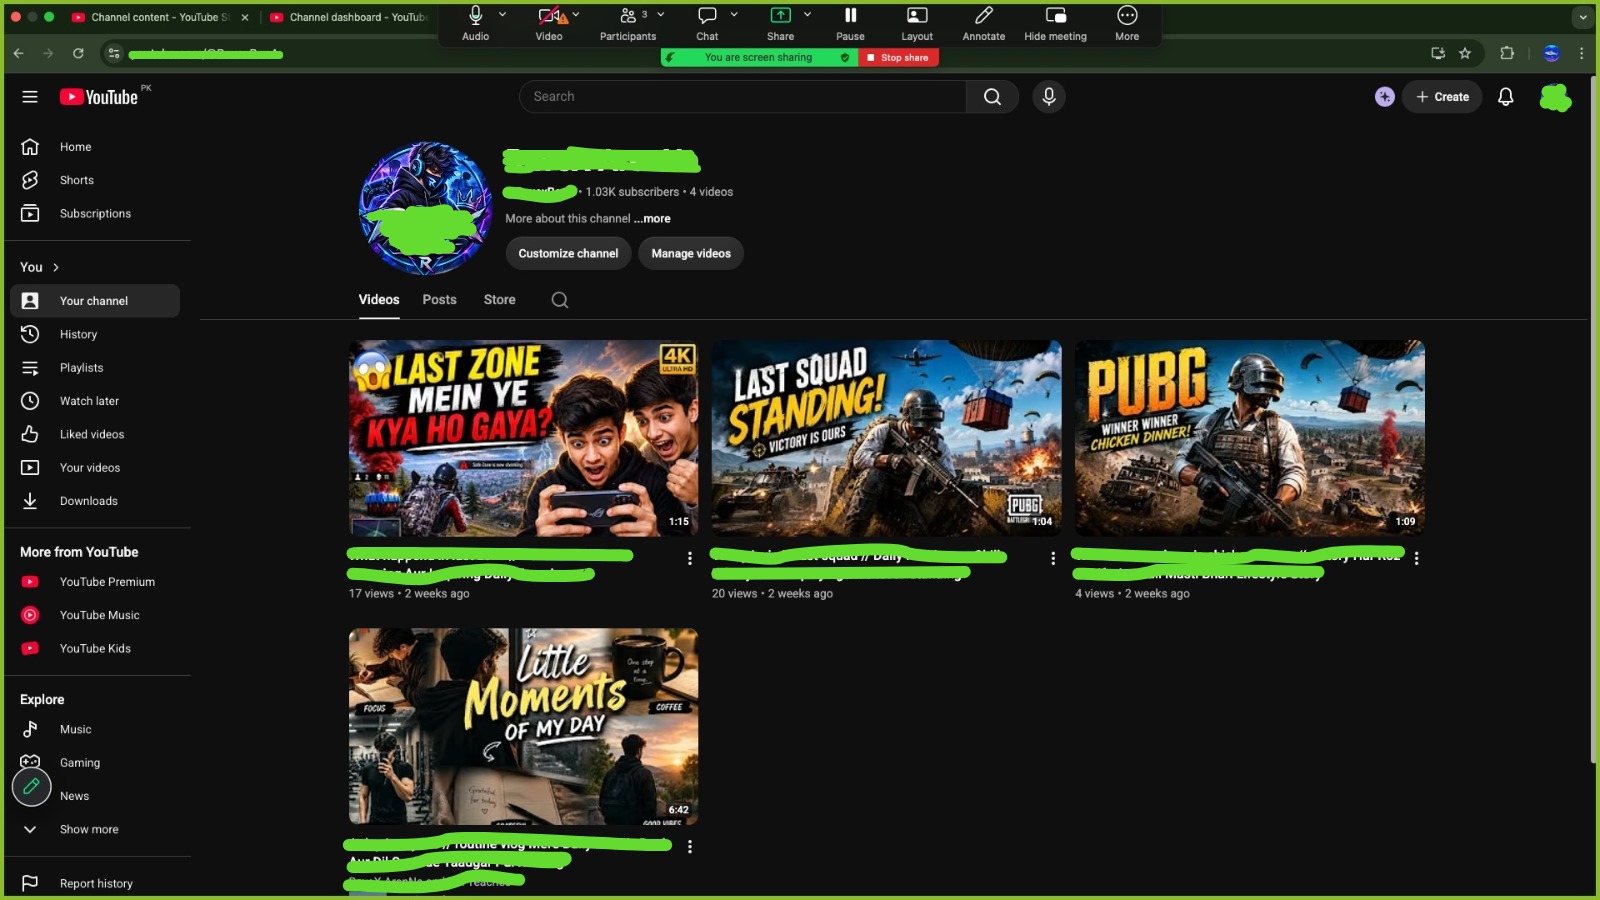Open Report history

(x=95, y=883)
